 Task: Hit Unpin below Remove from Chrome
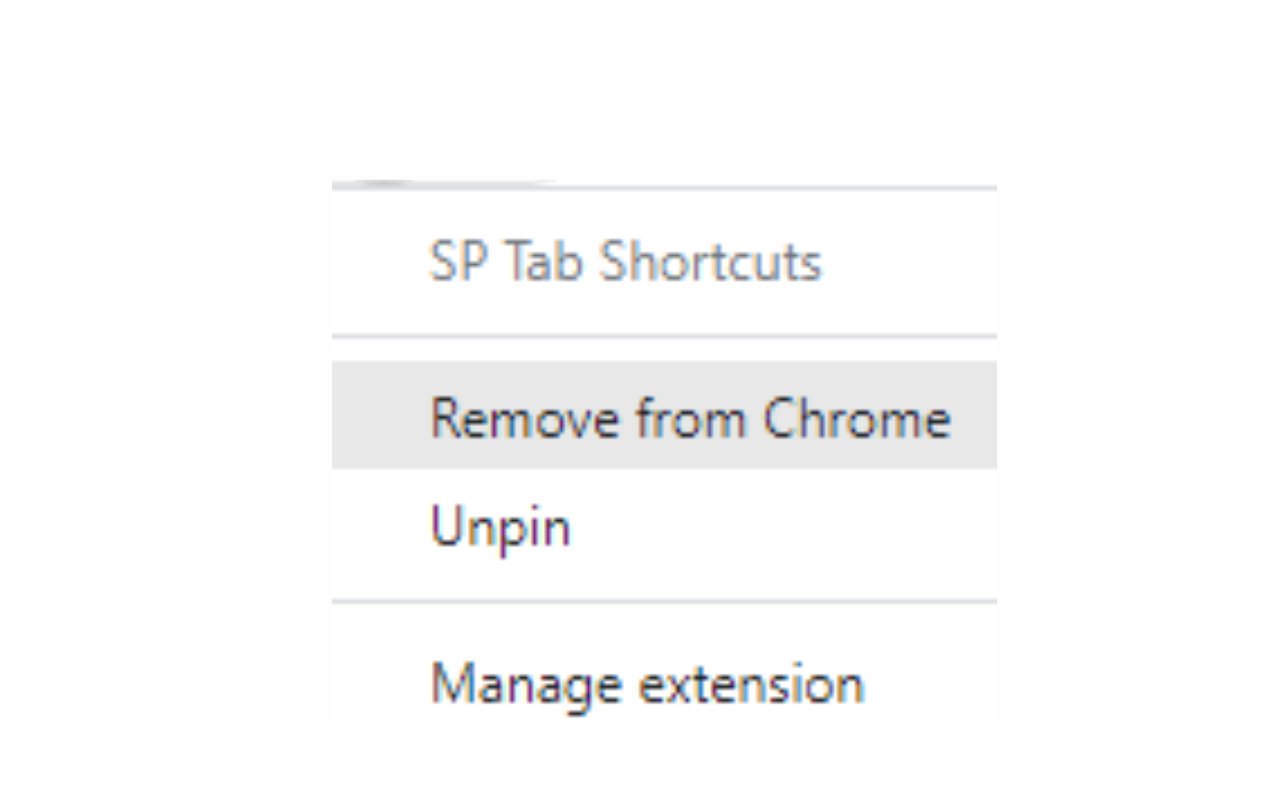point(500,526)
